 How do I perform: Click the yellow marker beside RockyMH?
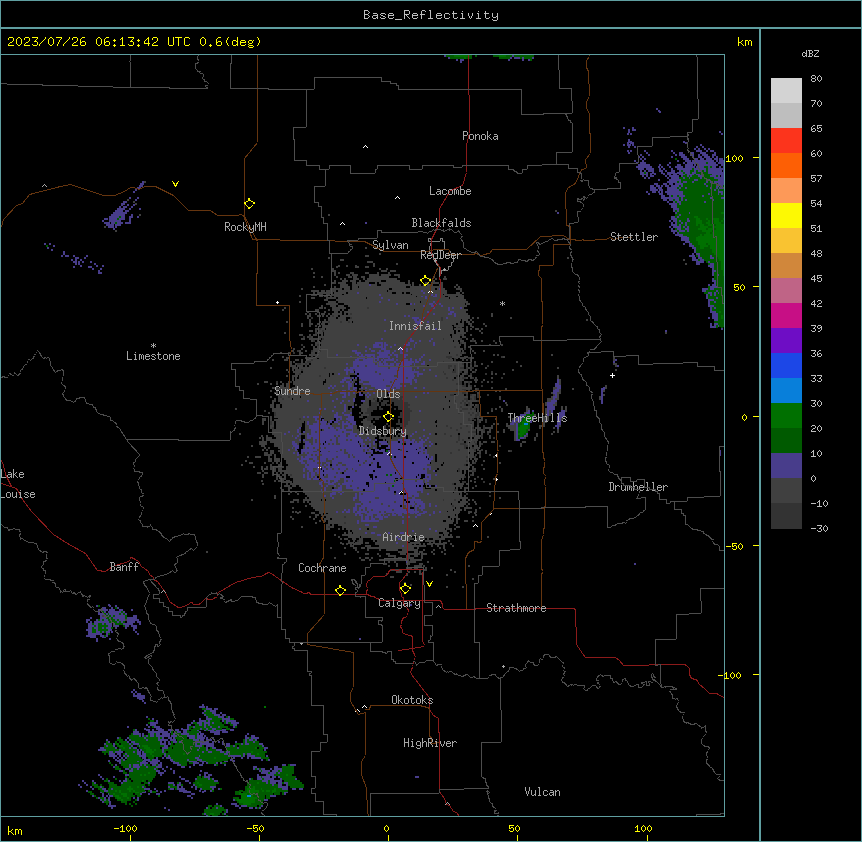(249, 203)
